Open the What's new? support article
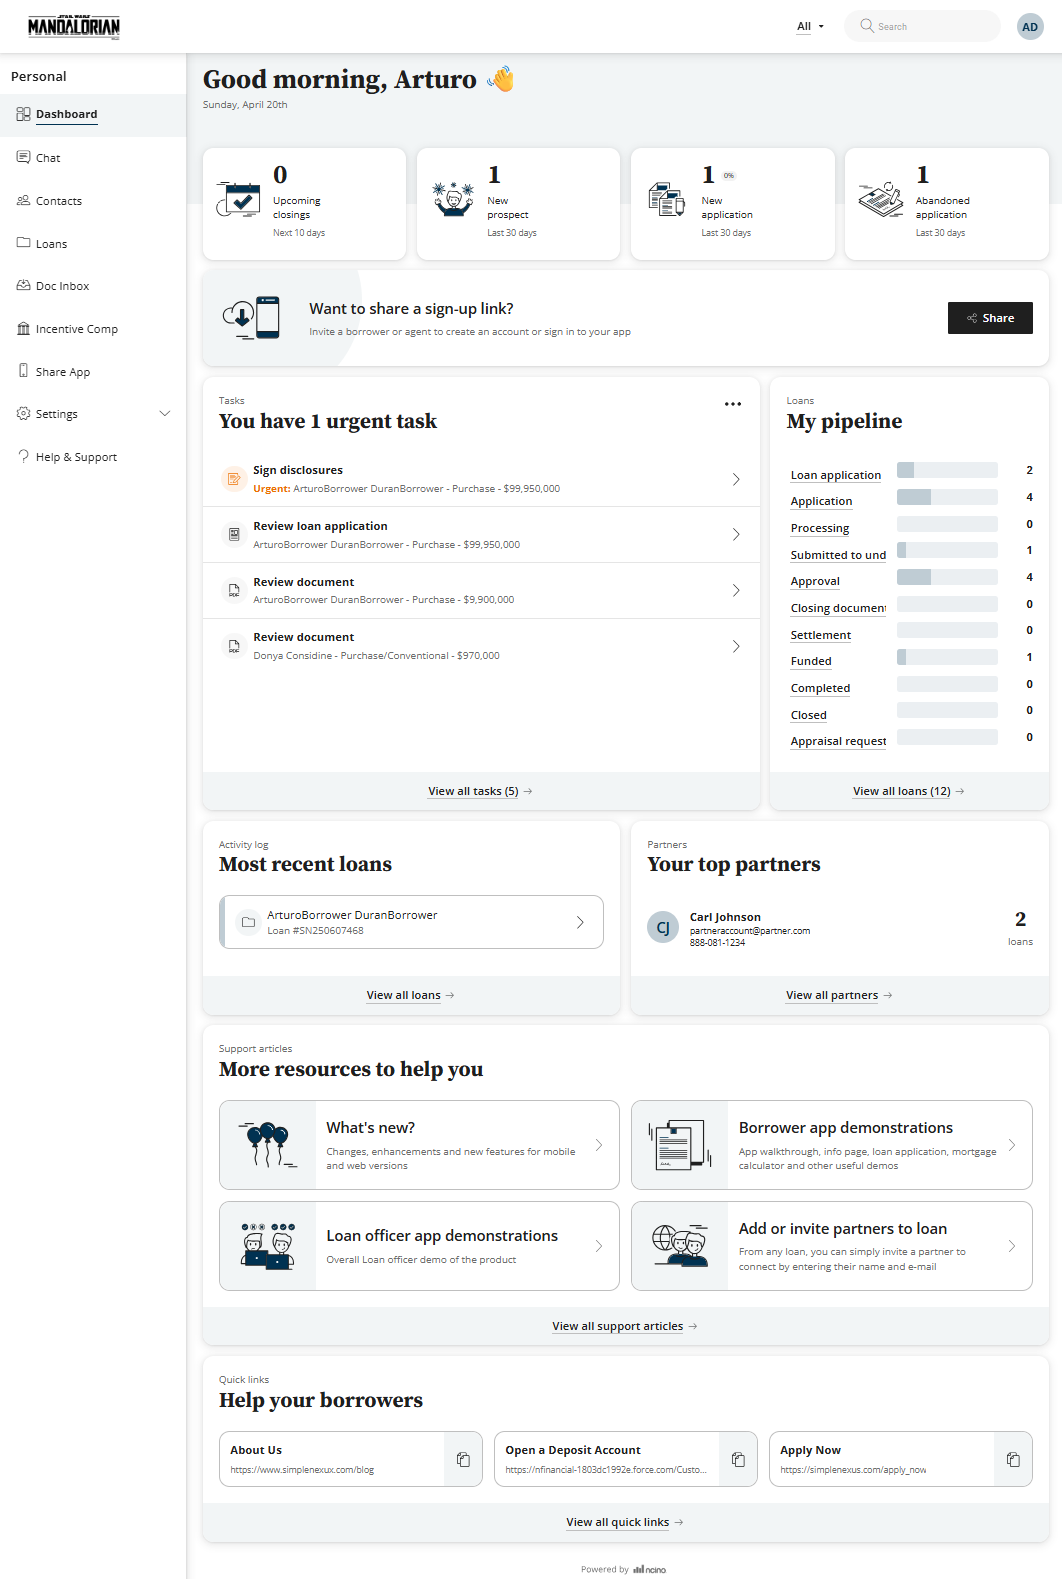 click(x=419, y=1145)
